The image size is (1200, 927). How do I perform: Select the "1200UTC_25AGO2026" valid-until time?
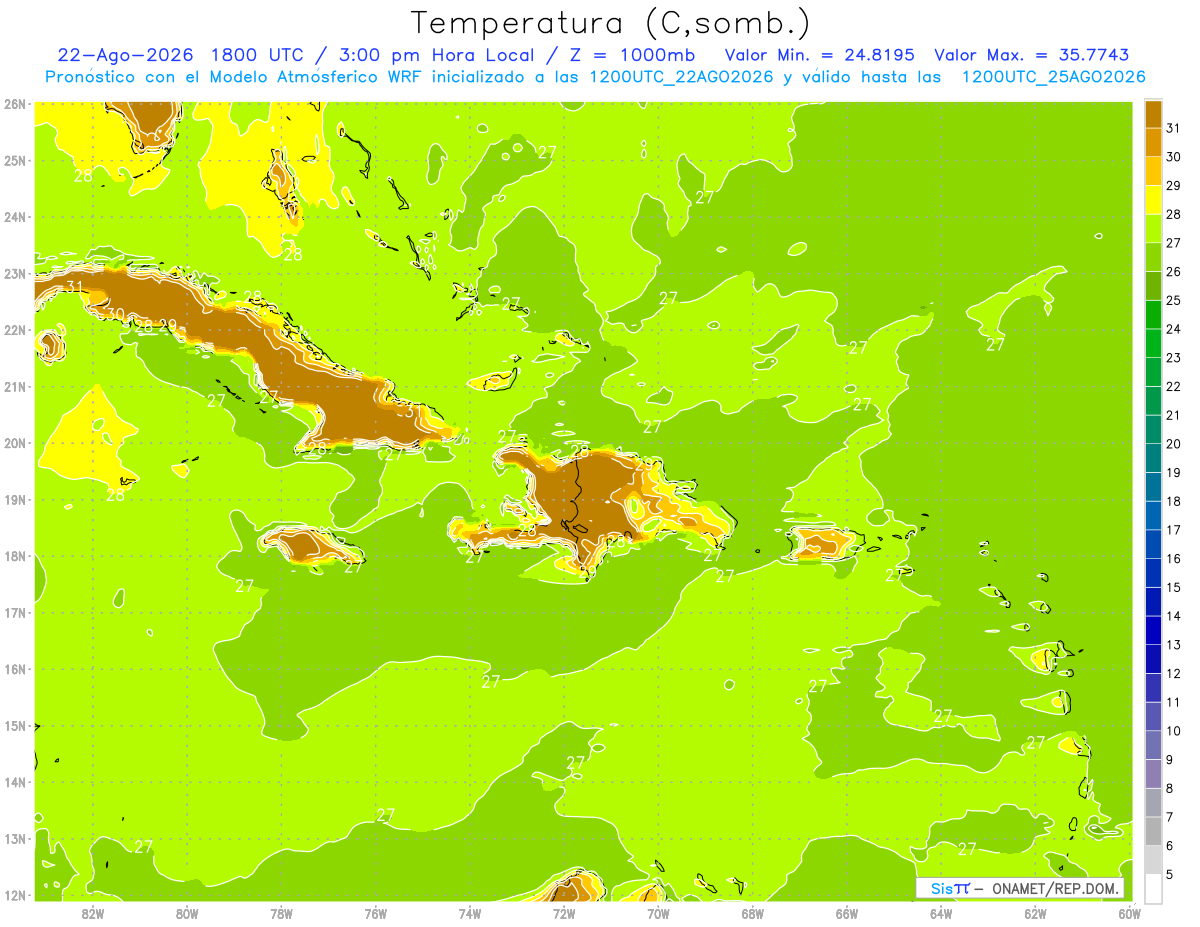1053,77
